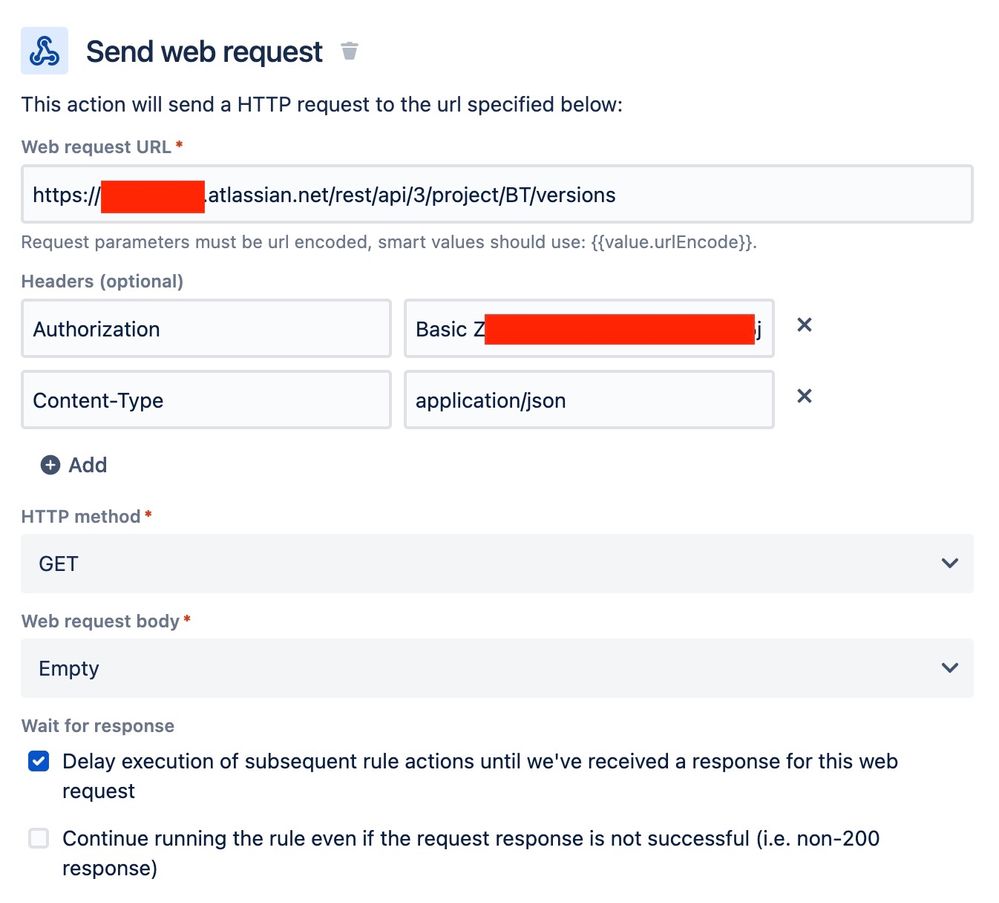
Task: Select the Content-Type header name field
Action: tap(205, 399)
